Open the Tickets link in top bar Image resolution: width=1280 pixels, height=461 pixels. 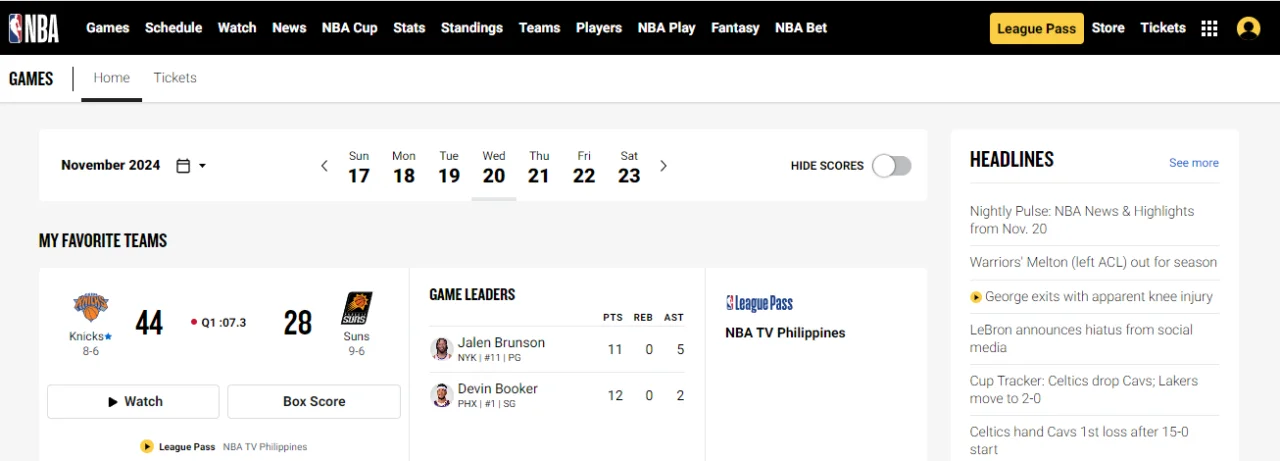[1163, 28]
